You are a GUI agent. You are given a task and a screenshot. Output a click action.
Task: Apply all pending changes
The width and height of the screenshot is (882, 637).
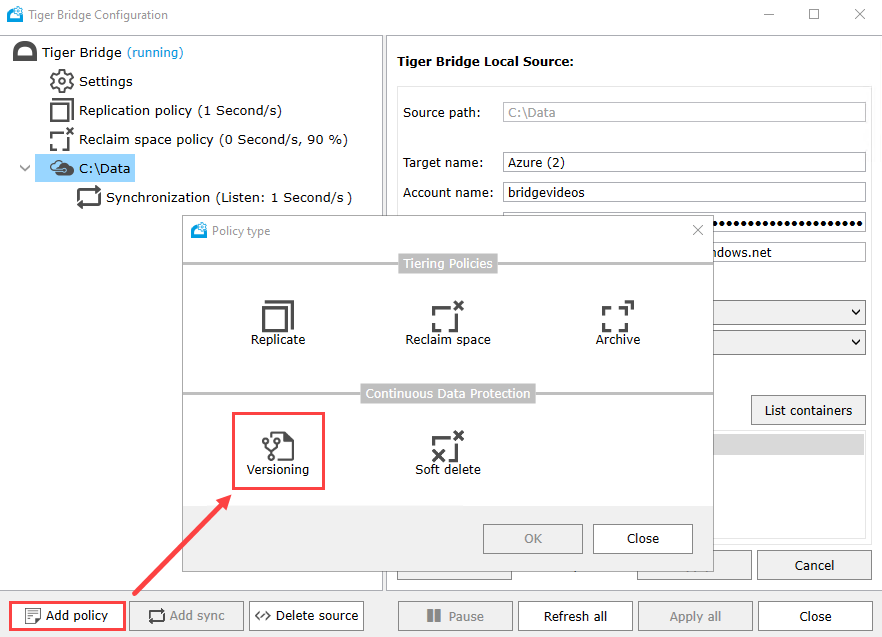[695, 615]
